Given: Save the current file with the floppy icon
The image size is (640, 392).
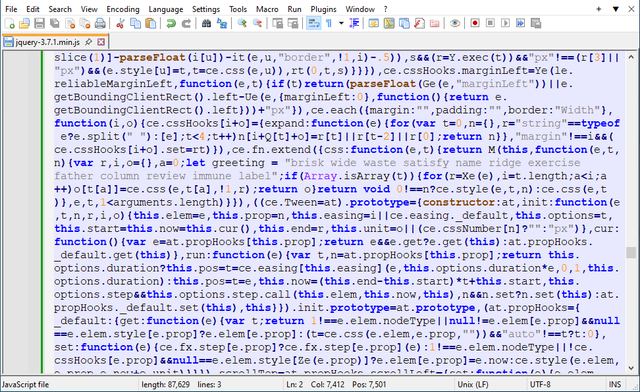Looking at the screenshot, I should [39, 23].
